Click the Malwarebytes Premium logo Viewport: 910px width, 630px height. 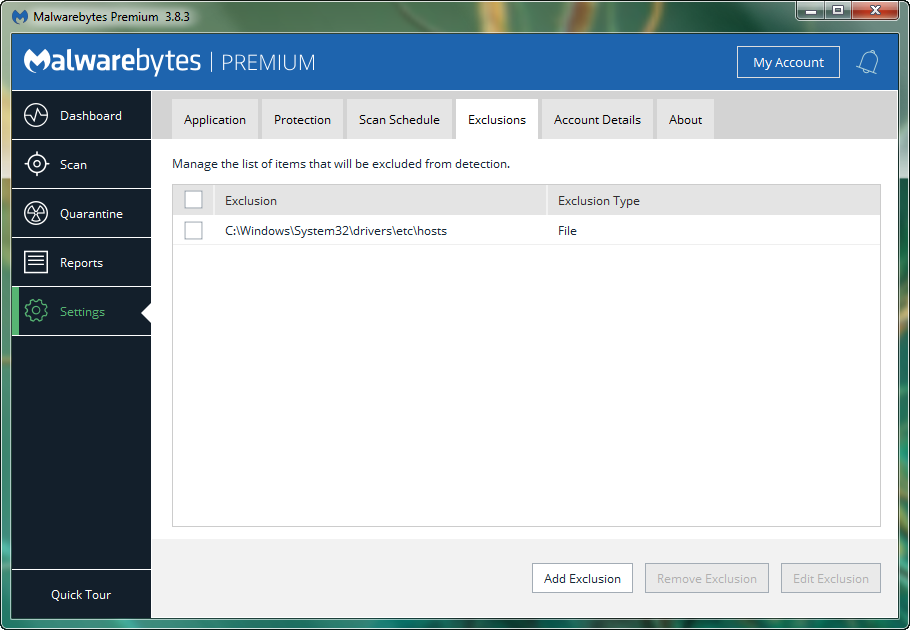(x=169, y=61)
